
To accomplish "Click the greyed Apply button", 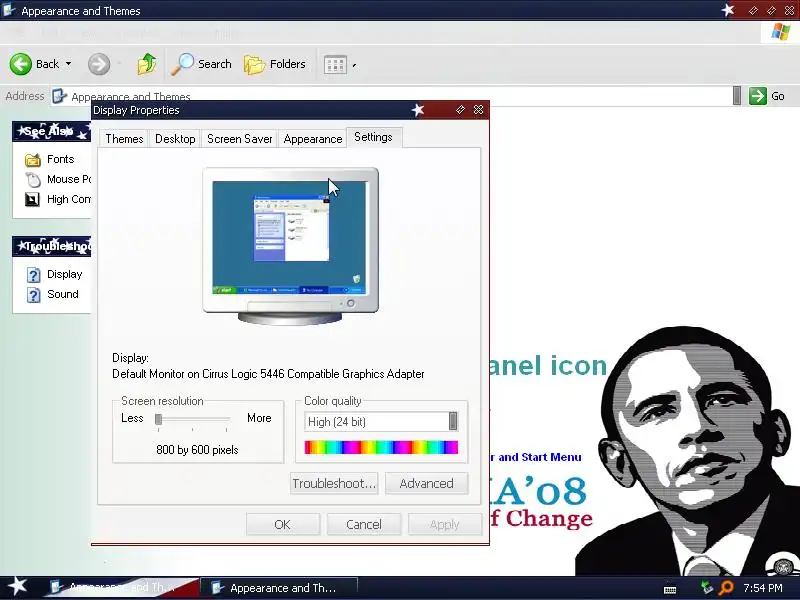I will point(444,524).
